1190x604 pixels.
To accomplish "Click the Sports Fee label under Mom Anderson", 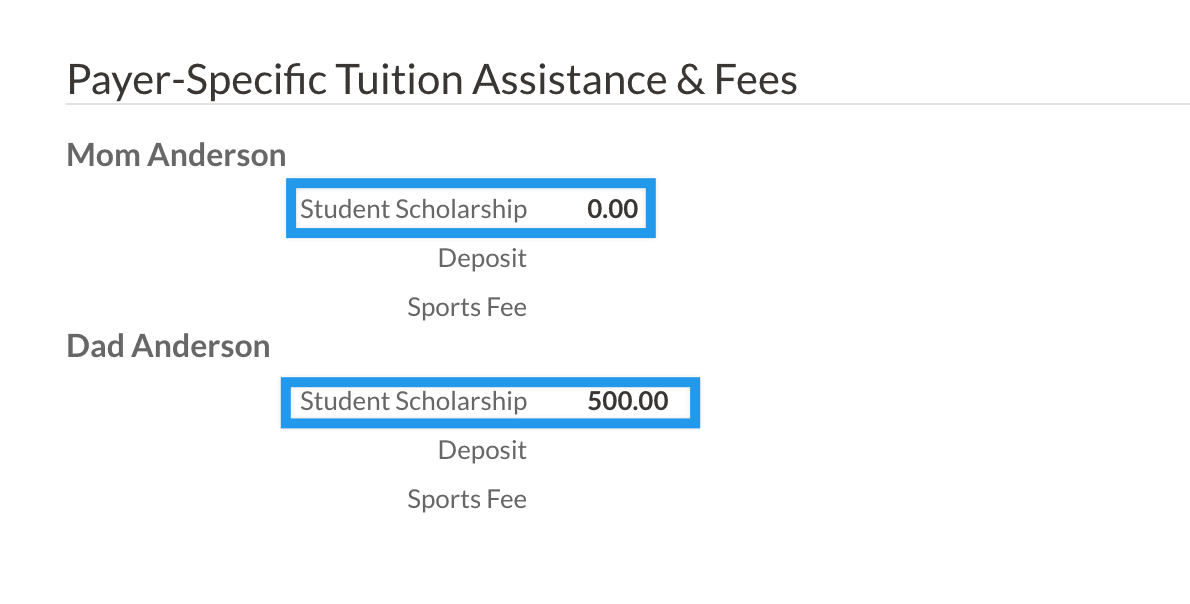I will click(x=466, y=307).
